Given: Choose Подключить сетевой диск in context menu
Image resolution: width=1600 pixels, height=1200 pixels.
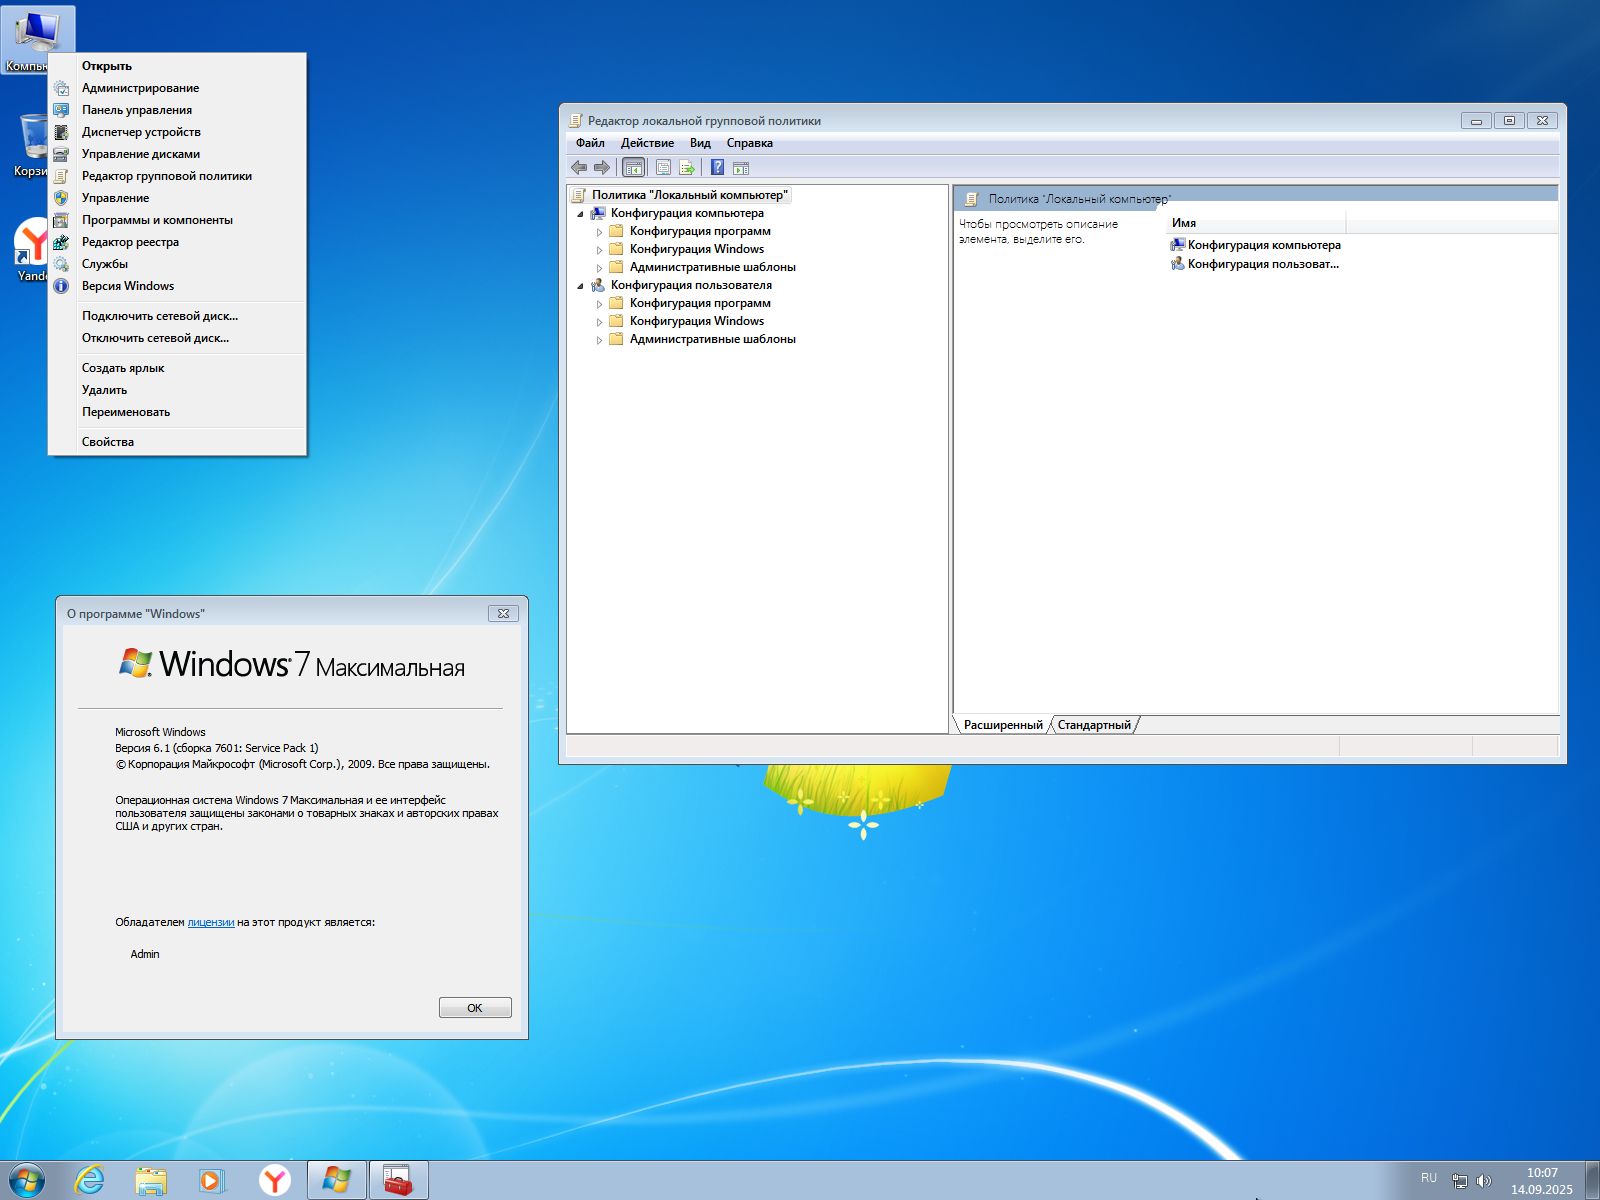Looking at the screenshot, I should [177, 316].
